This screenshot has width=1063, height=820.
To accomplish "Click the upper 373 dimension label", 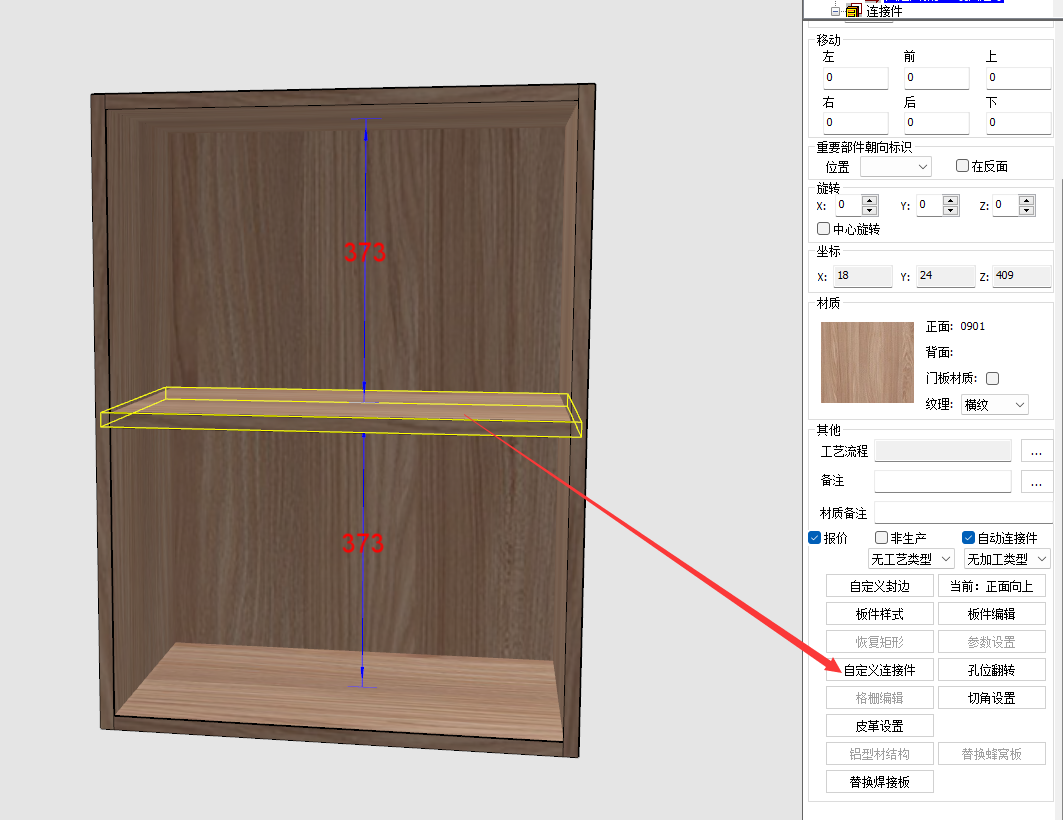I will pos(365,252).
